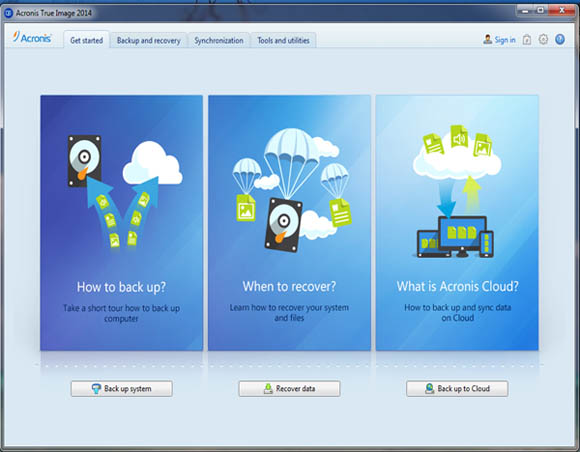Open the Synchronization tab
This screenshot has height=452, width=580.
click(x=219, y=40)
